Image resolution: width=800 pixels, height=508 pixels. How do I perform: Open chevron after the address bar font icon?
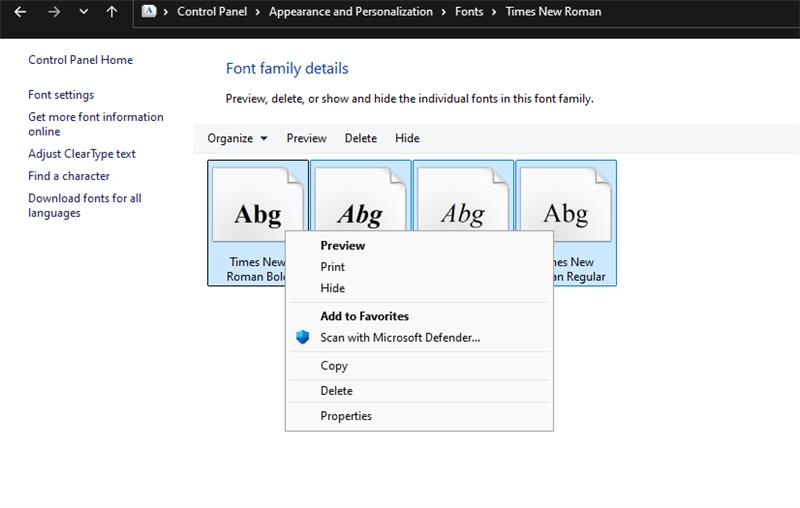pos(165,12)
